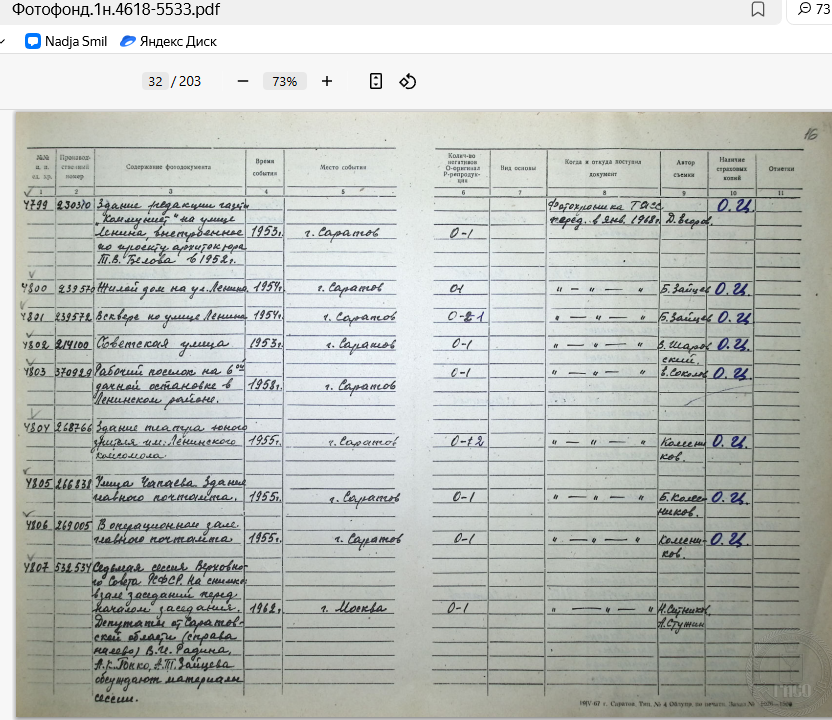Click the 'Автор съемки' column header
832x720 pixels.
684,166
